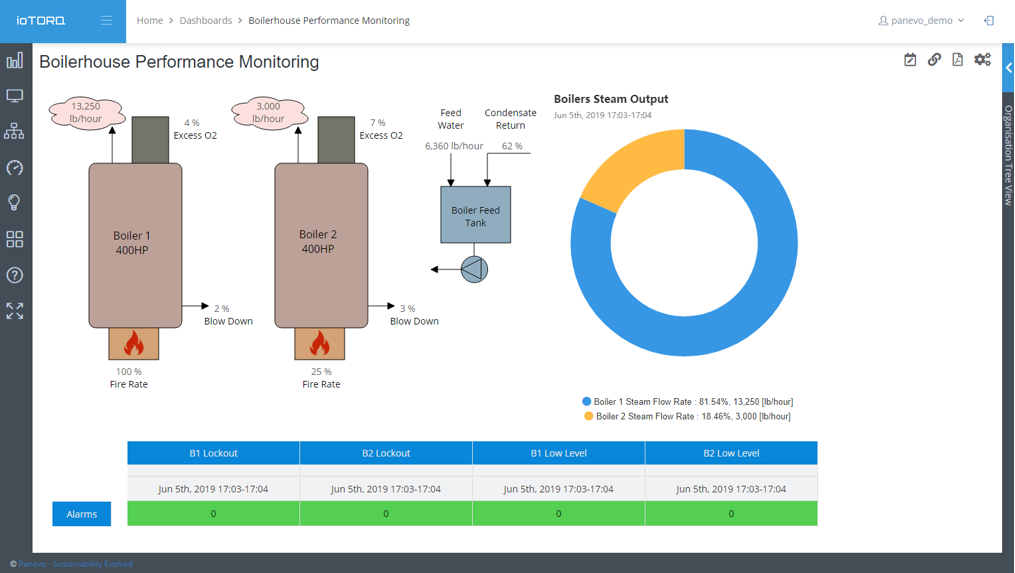Go to Dashboards breadcrumb
Screen dimensions: 1015x573
coord(205,21)
